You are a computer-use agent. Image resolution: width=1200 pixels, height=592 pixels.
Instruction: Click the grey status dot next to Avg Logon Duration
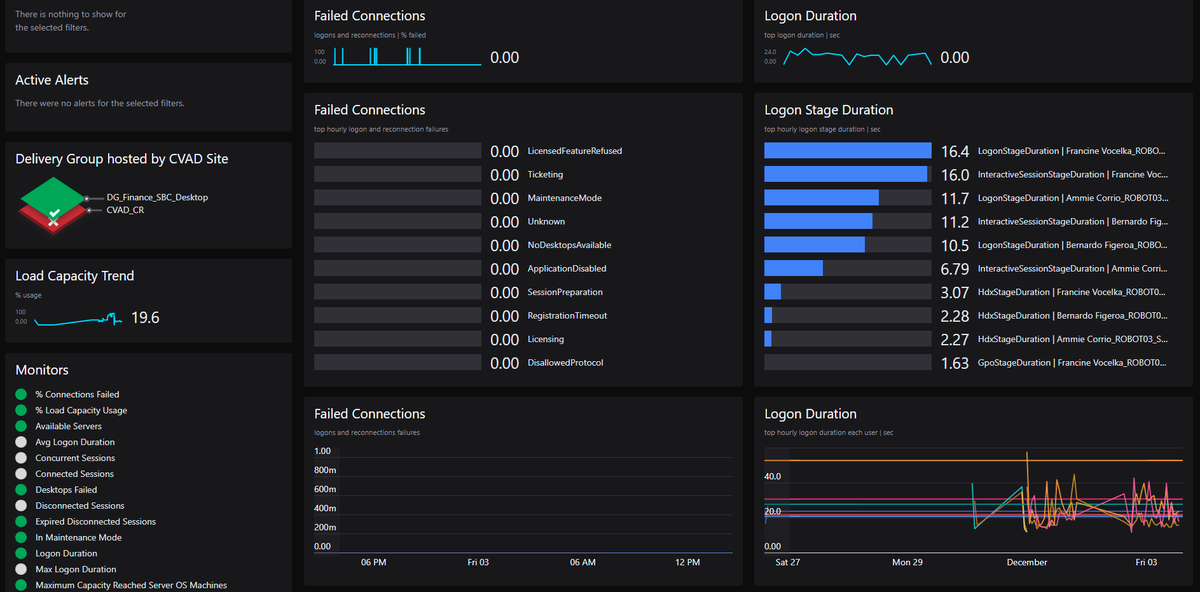tap(21, 442)
